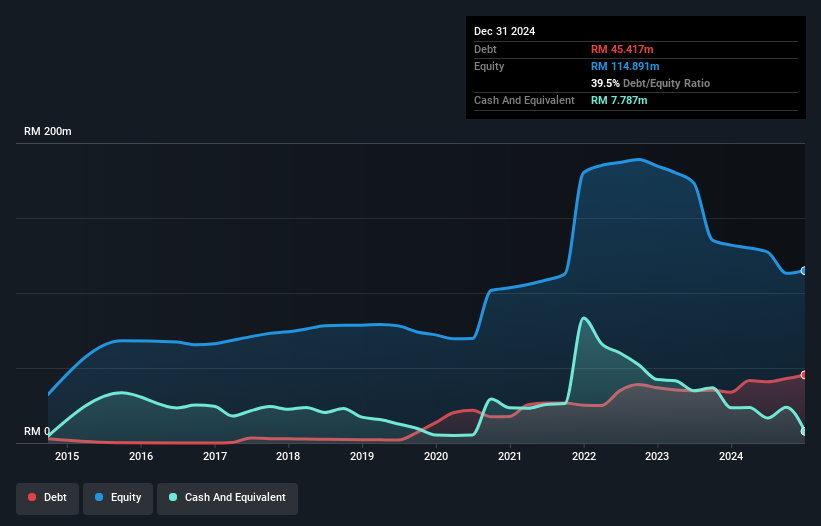821x526 pixels.
Task: Click the 2017 x-axis label
Action: point(215,456)
